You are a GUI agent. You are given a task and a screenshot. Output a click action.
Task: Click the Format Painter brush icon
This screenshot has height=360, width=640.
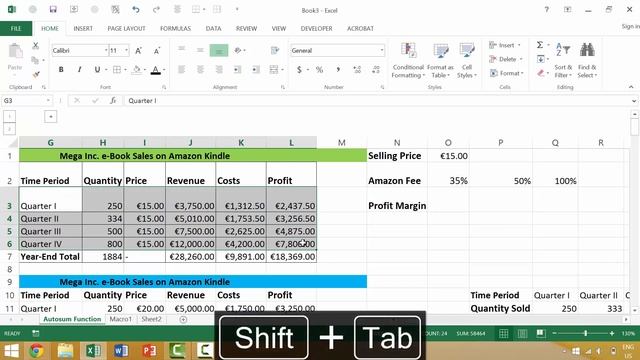[x=36, y=74]
